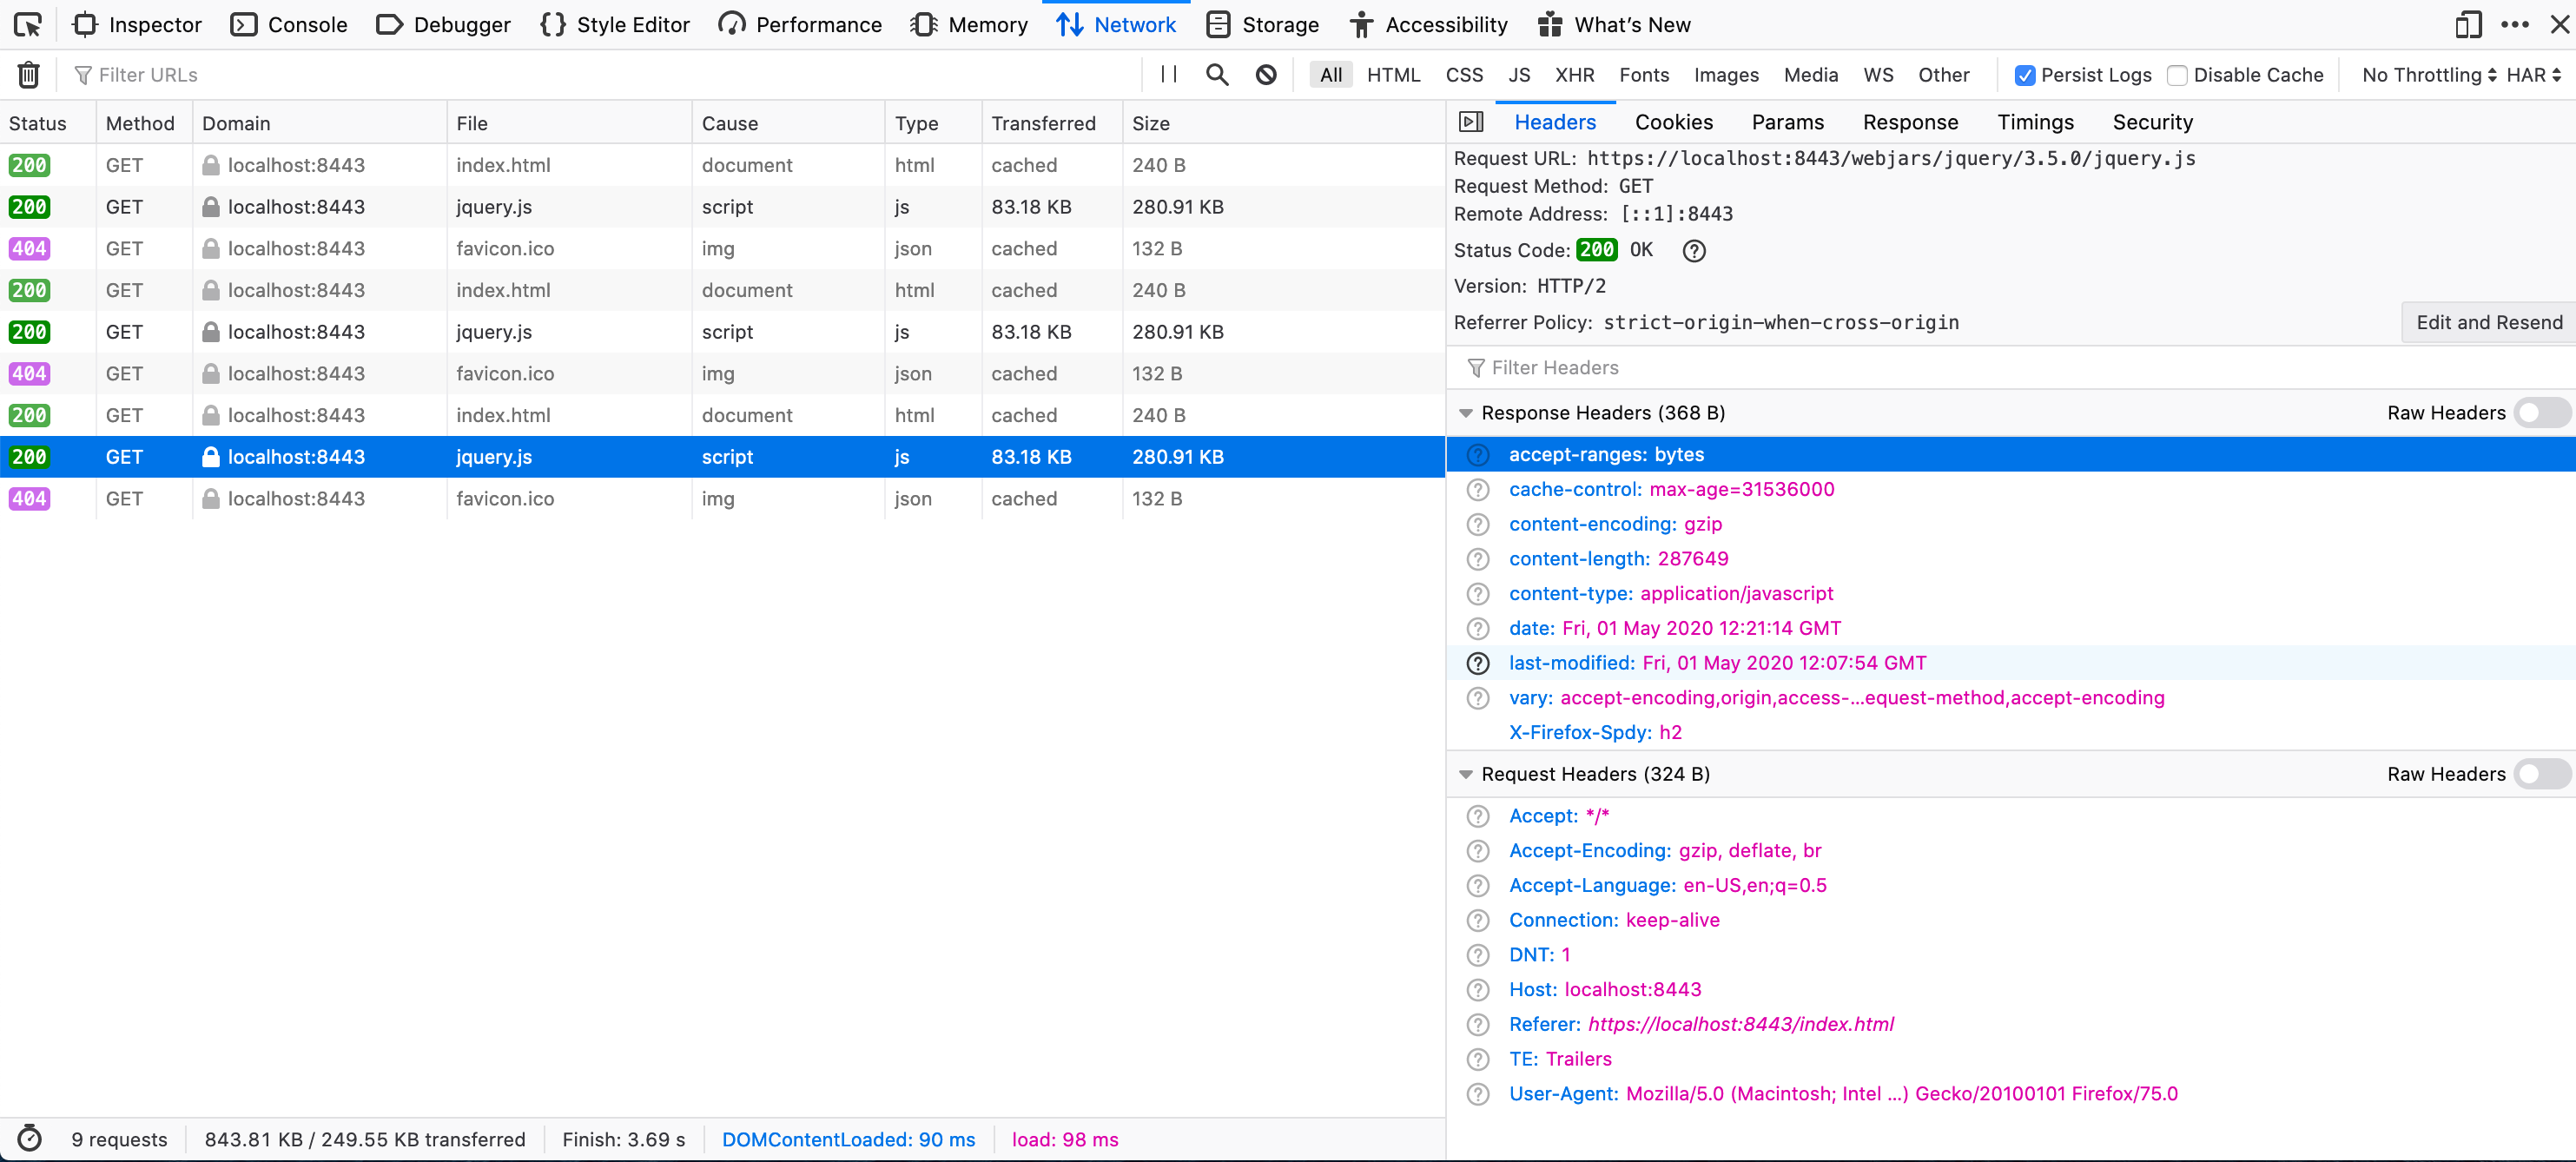Open help for Referer request header
Viewport: 2576px width, 1162px height.
tap(1478, 1024)
